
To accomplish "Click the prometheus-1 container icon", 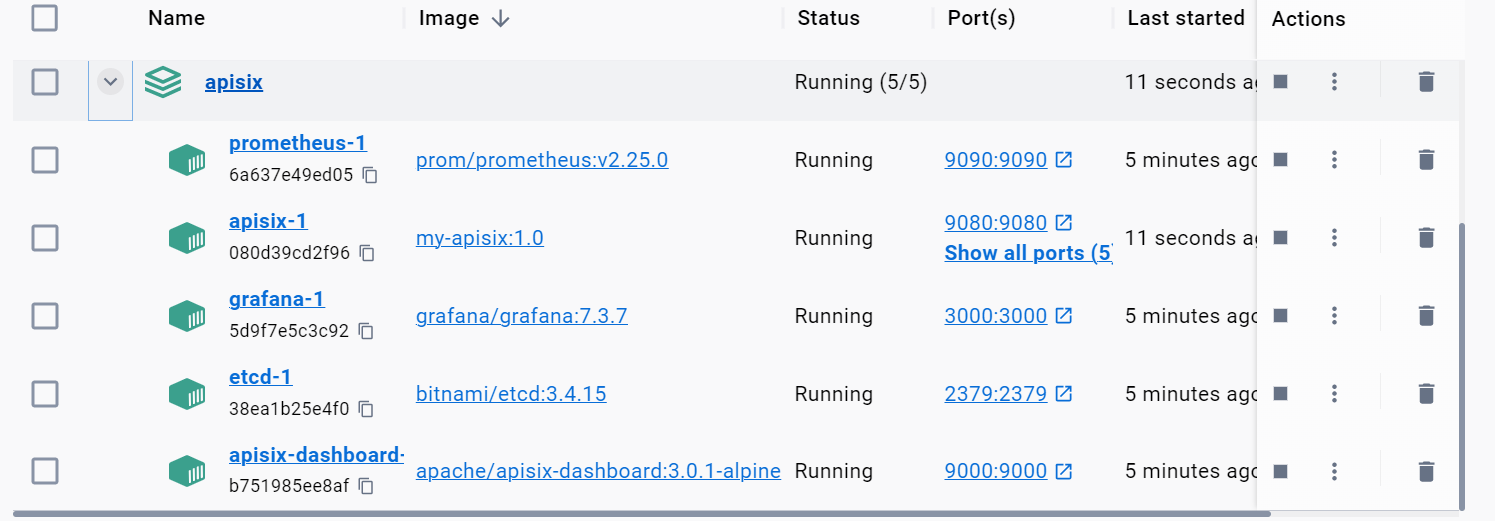I will click(x=187, y=160).
